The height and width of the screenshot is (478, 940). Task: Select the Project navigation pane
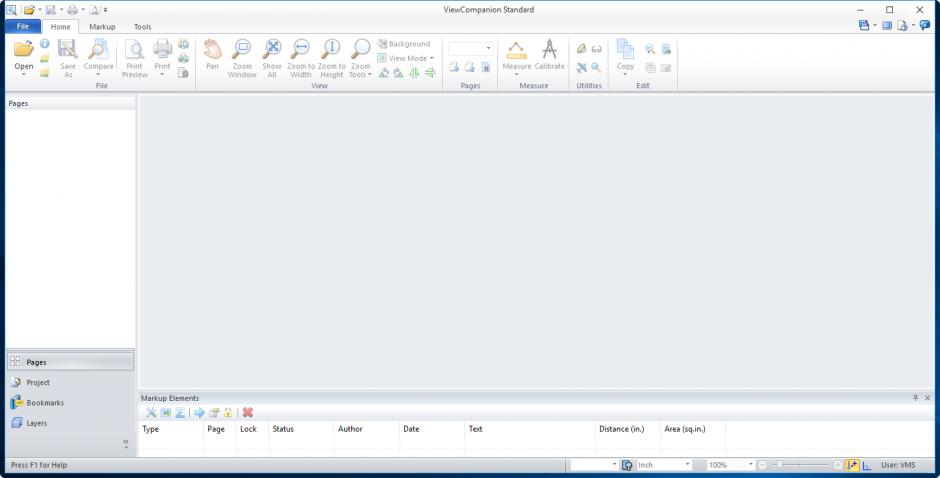70,382
